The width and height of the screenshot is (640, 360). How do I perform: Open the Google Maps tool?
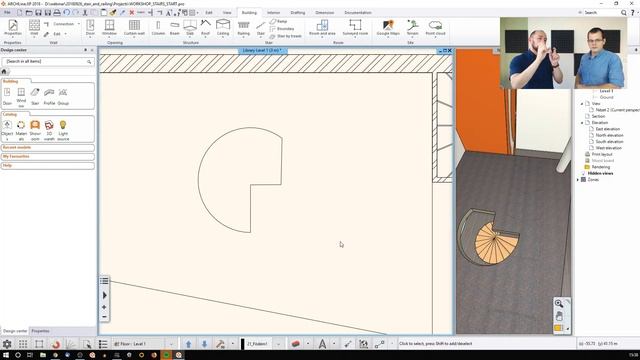[x=388, y=28]
